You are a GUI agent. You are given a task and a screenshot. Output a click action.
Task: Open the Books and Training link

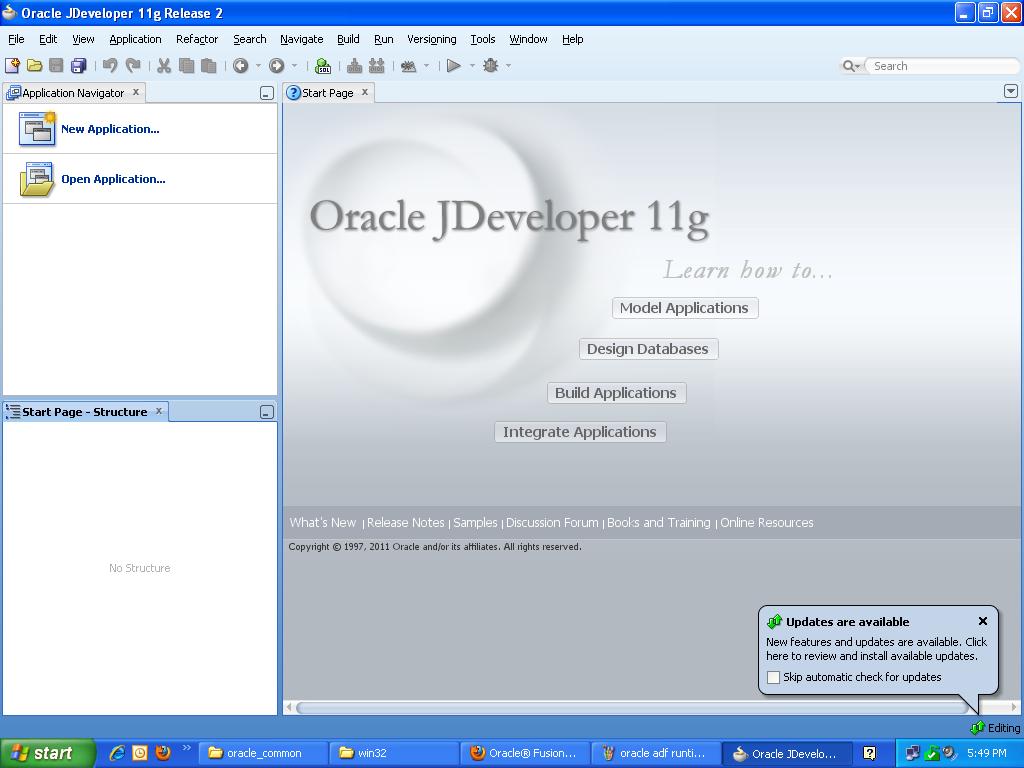[x=658, y=522]
